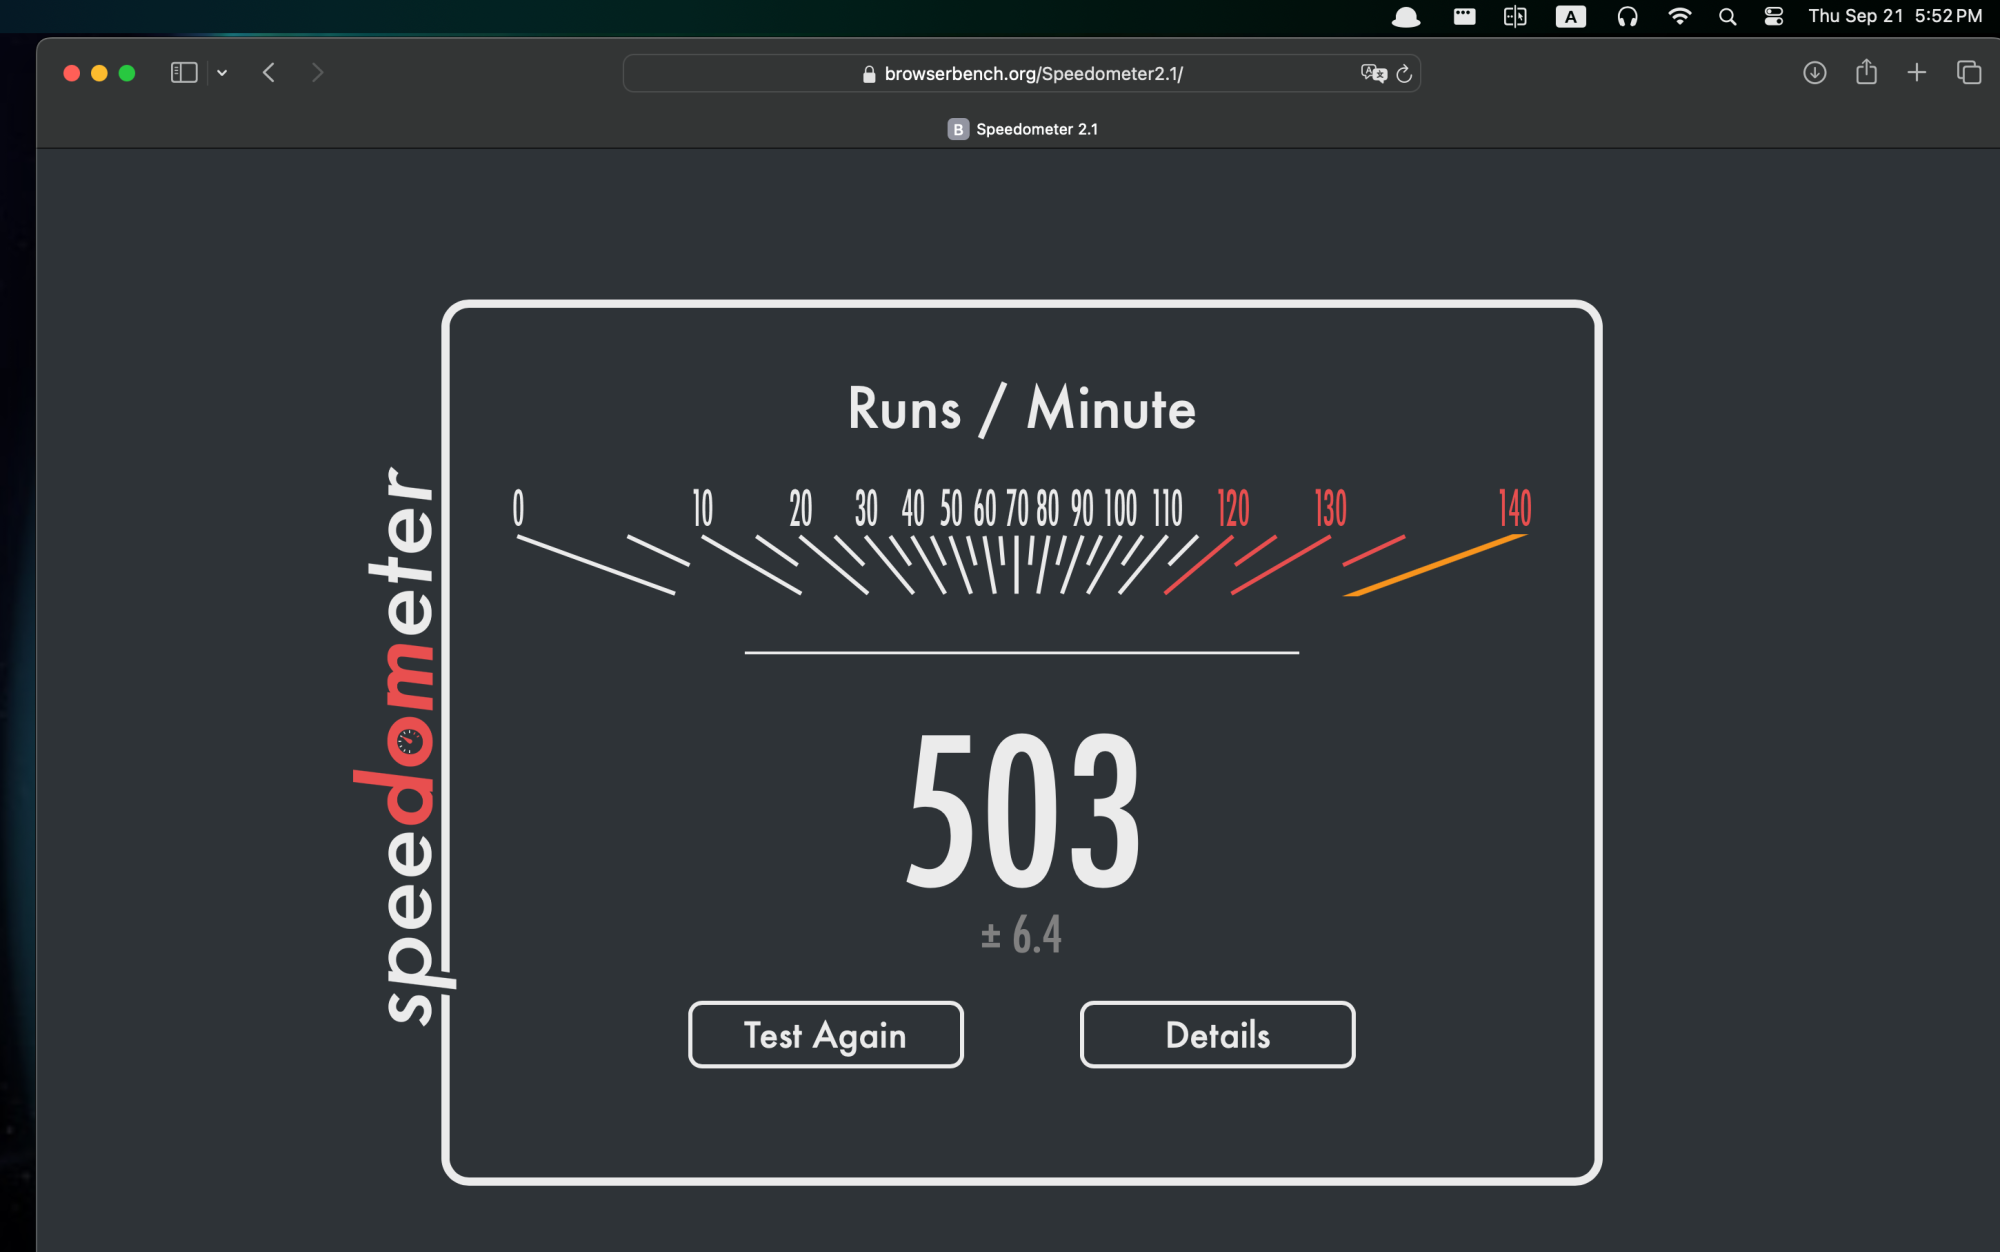The width and height of the screenshot is (2000, 1252).
Task: Click the mirrored windows menu bar icon
Action: point(1515,16)
